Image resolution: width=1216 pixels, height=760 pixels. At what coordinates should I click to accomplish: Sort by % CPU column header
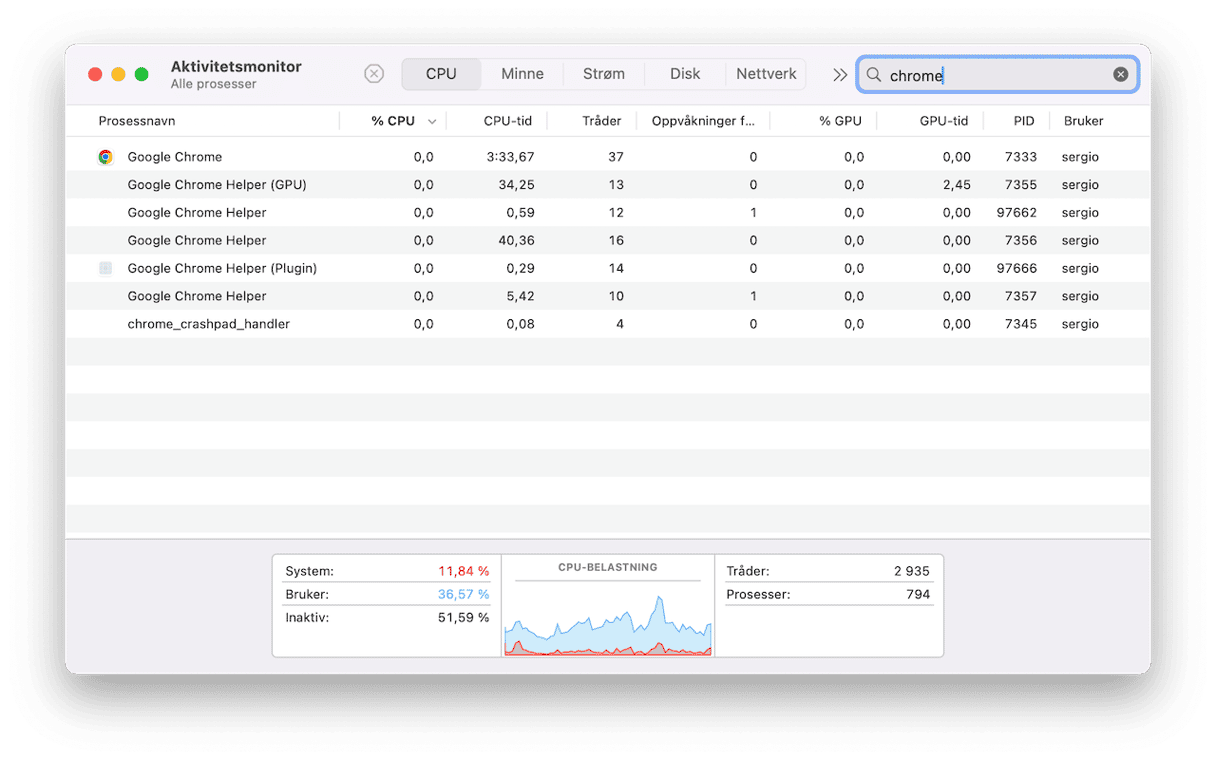pyautogui.click(x=393, y=121)
